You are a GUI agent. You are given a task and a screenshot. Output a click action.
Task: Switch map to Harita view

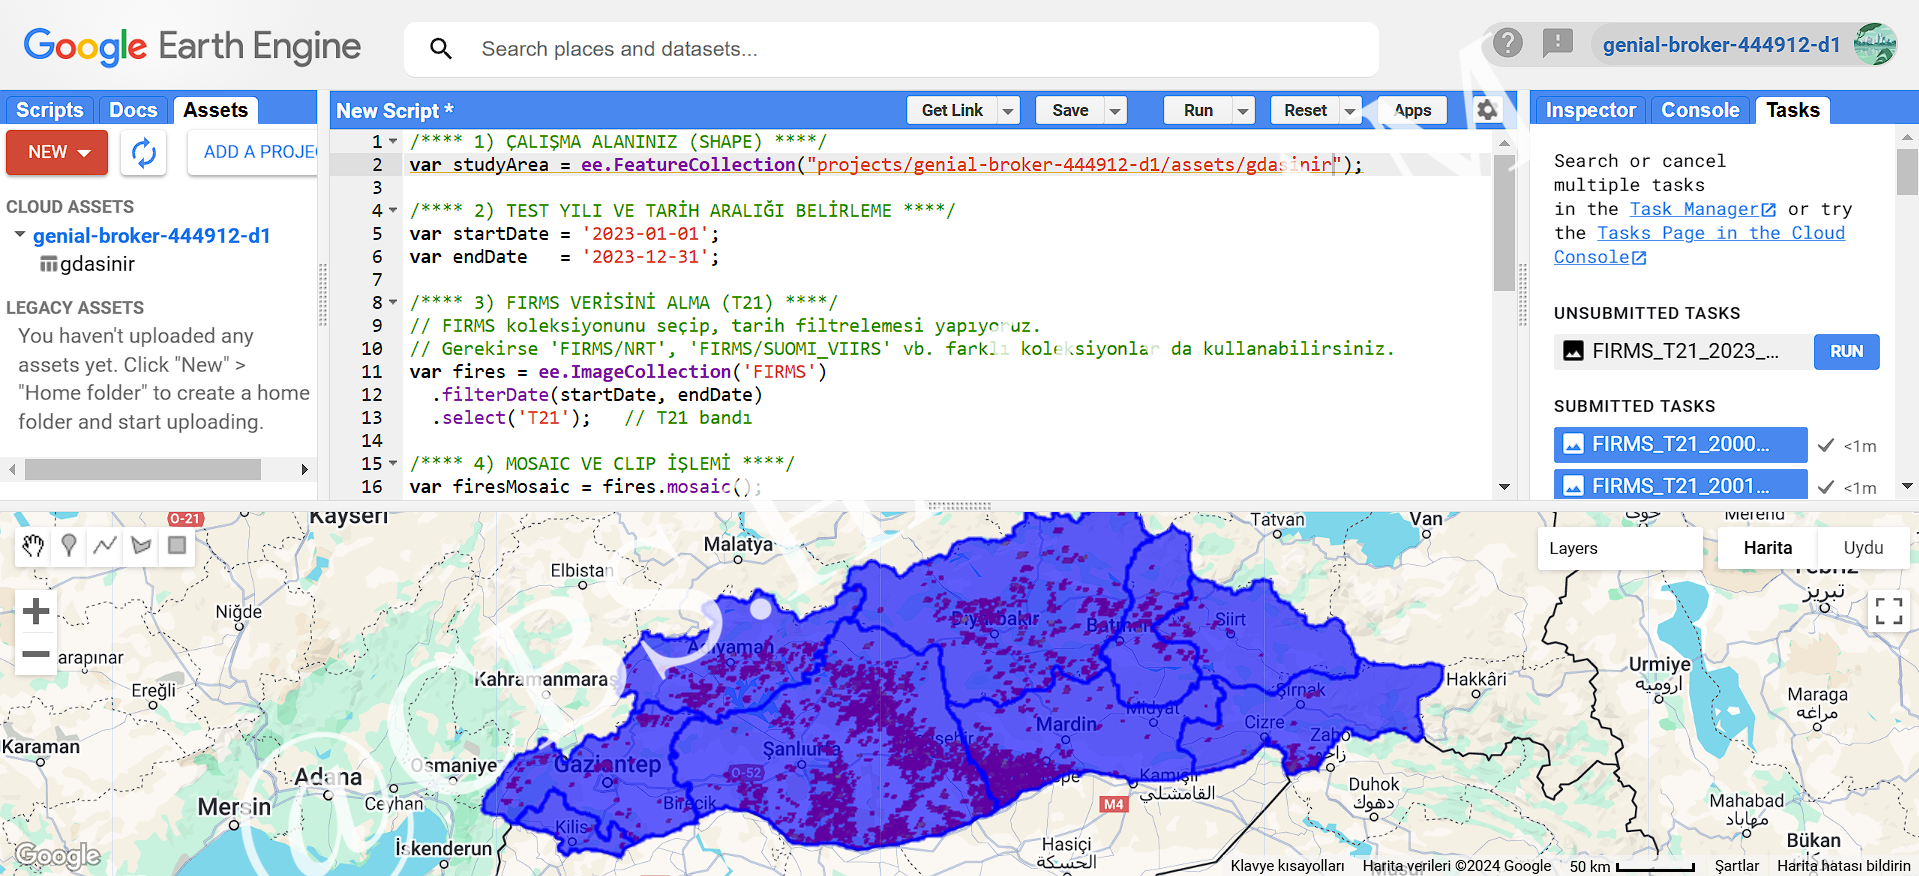pos(1767,548)
